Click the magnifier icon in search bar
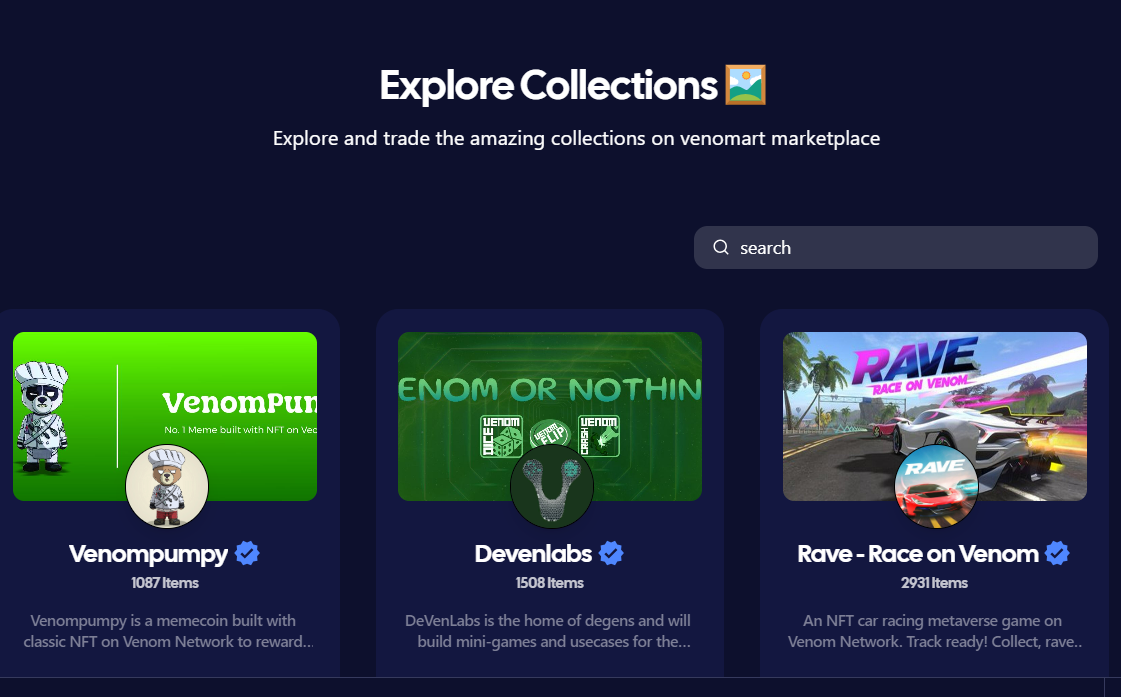 (721, 247)
